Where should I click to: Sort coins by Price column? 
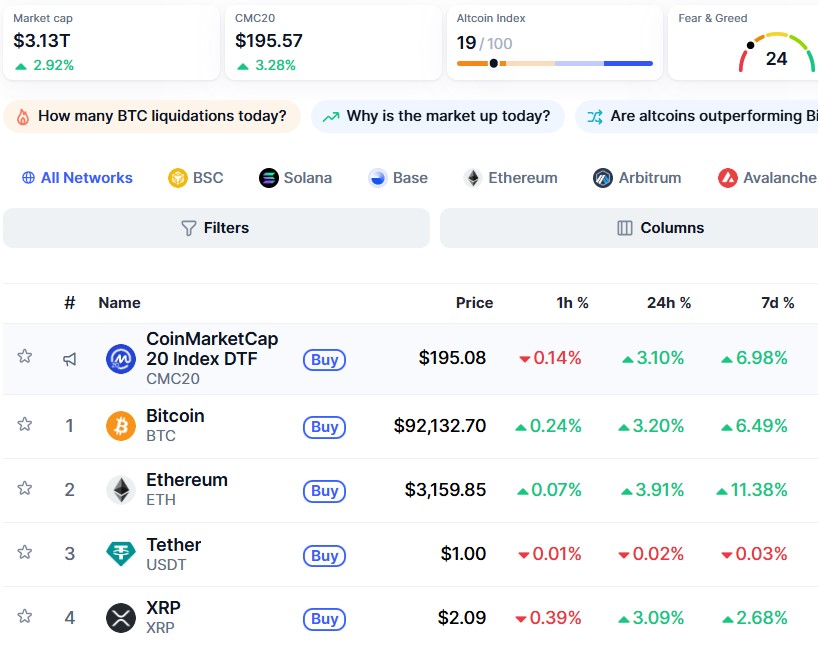tap(474, 302)
